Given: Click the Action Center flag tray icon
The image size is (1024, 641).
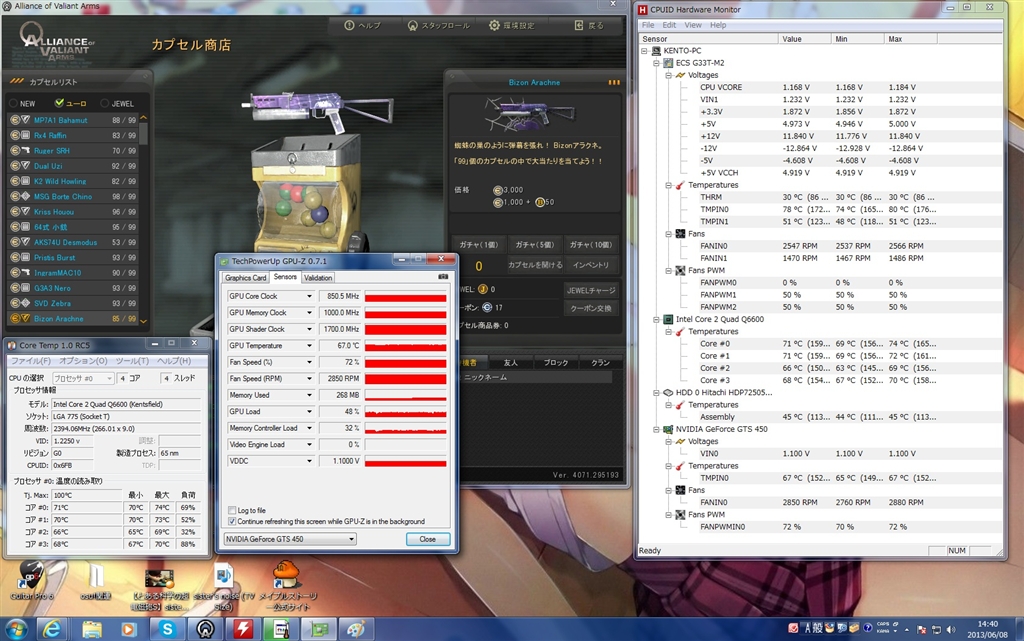Looking at the screenshot, I should click(x=921, y=629).
